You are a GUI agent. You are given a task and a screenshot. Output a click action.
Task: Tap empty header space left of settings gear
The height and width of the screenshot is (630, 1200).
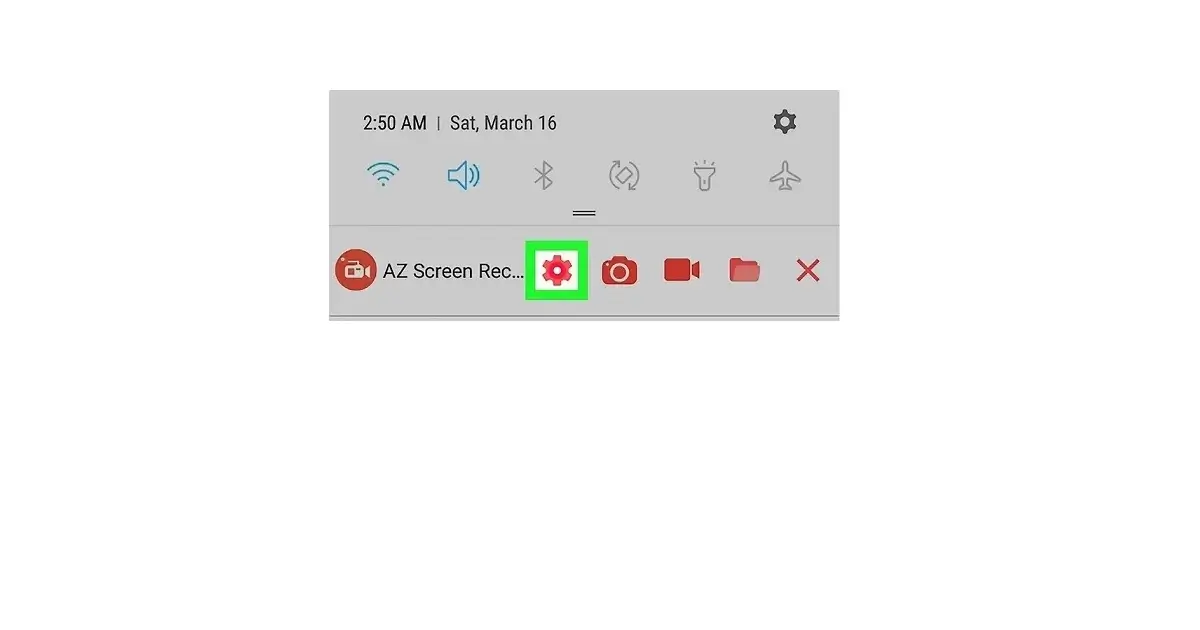click(x=665, y=123)
